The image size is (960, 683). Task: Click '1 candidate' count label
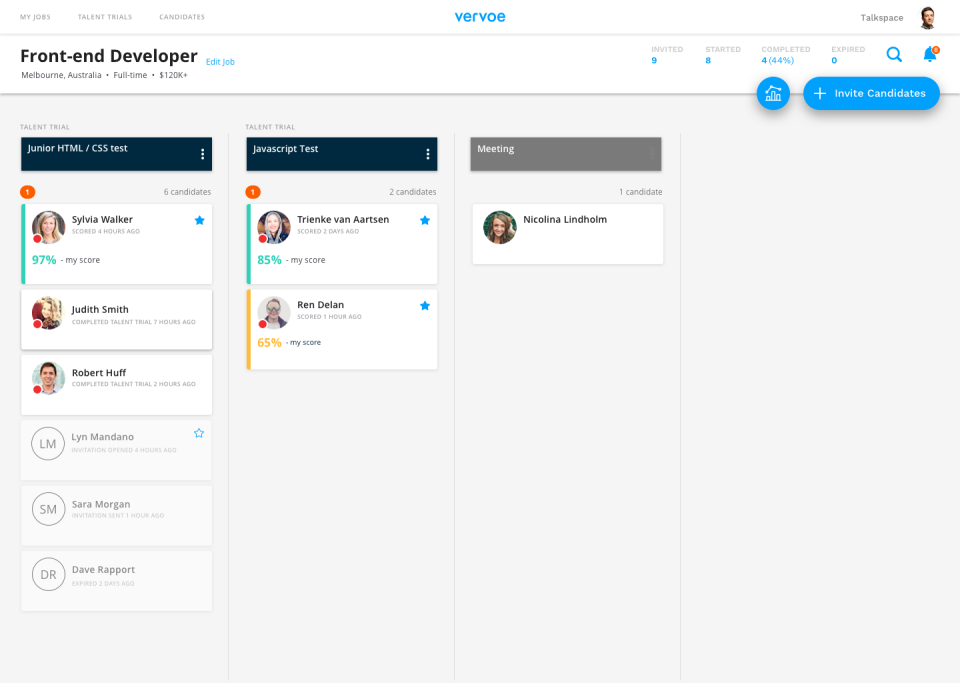(x=640, y=192)
